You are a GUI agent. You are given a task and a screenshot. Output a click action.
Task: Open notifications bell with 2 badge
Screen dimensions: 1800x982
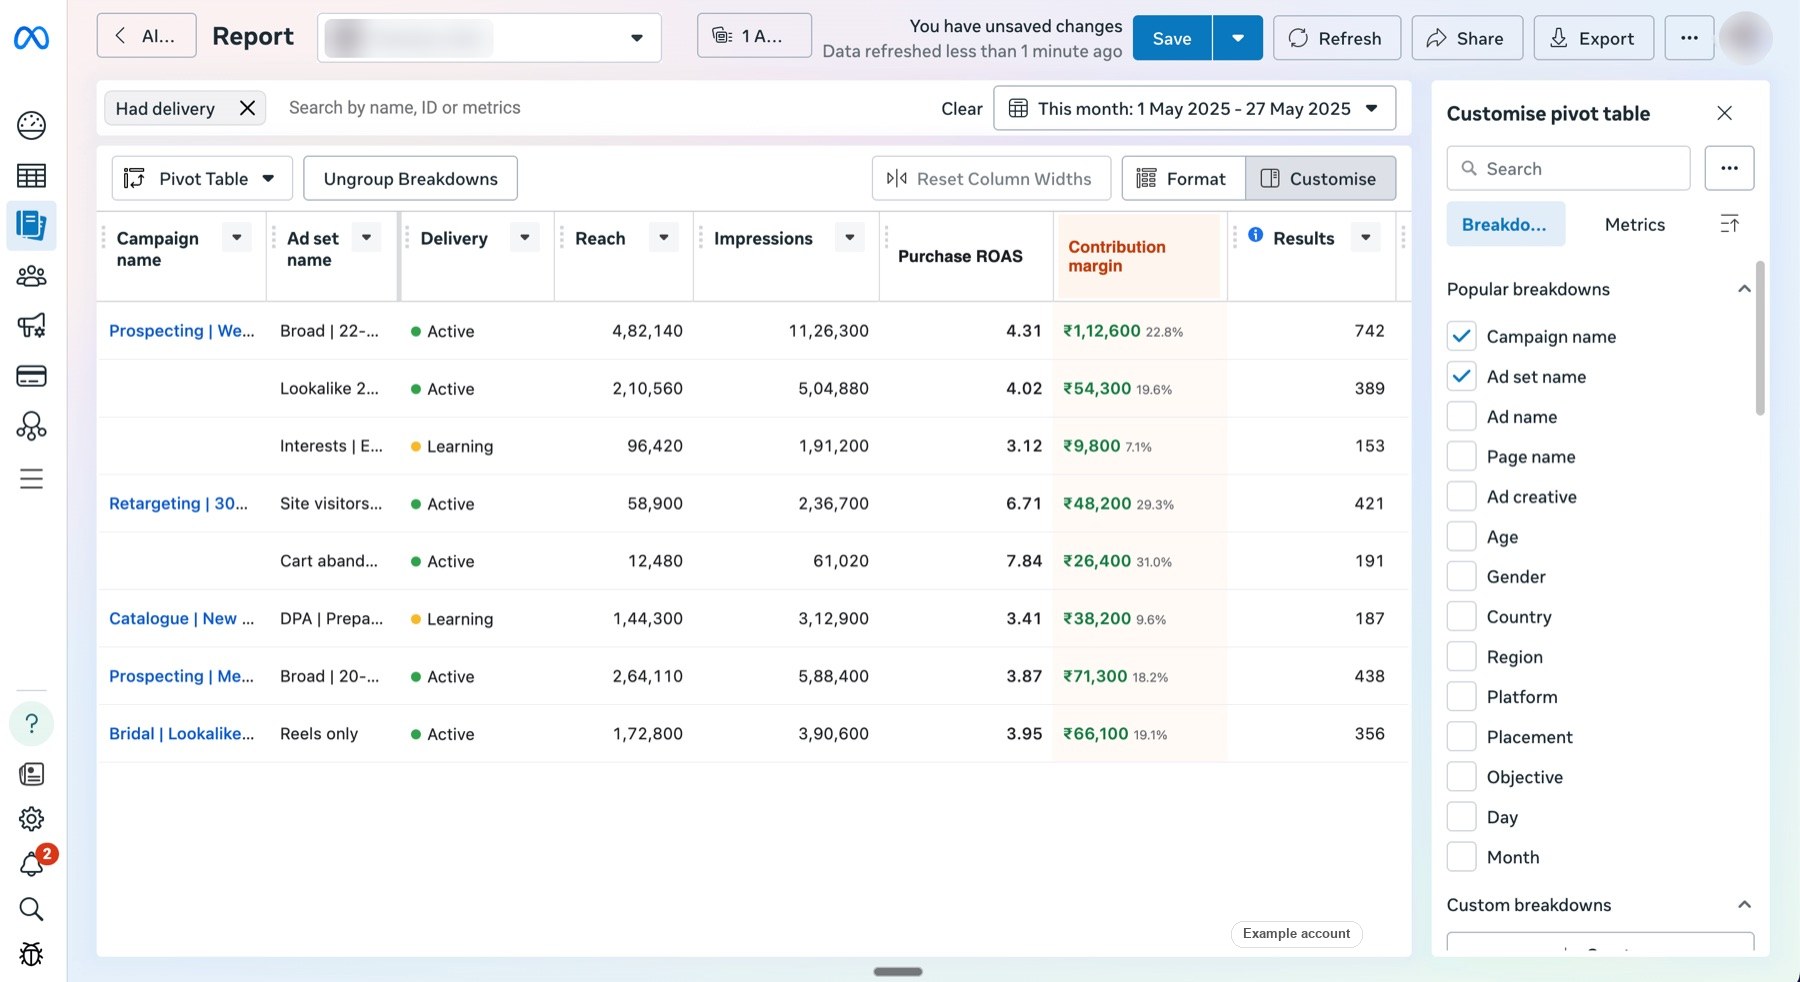pyautogui.click(x=33, y=863)
